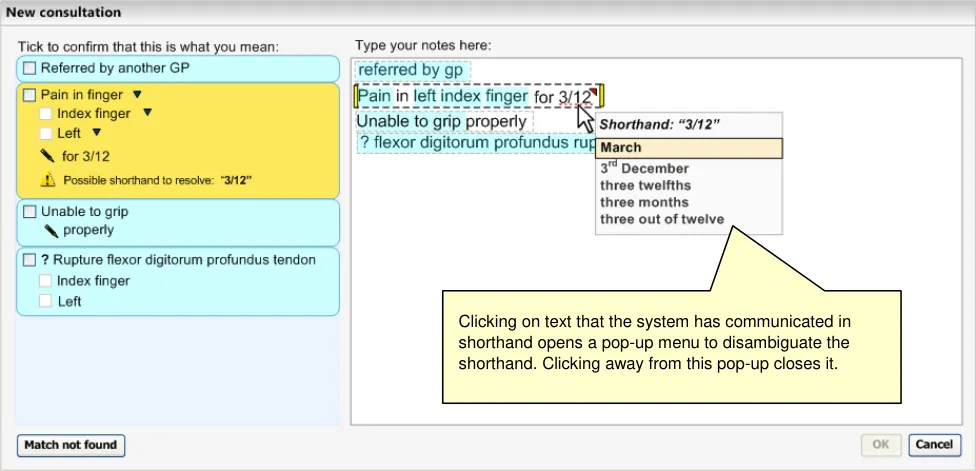This screenshot has height=471, width=976.
Task: Tick the 'Rupture flexor digitorum profundus tendon' checkbox
Action: 29,260
